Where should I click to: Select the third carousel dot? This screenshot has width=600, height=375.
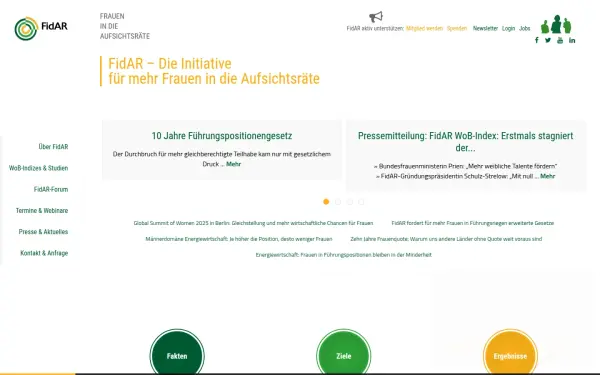pyautogui.click(x=349, y=202)
